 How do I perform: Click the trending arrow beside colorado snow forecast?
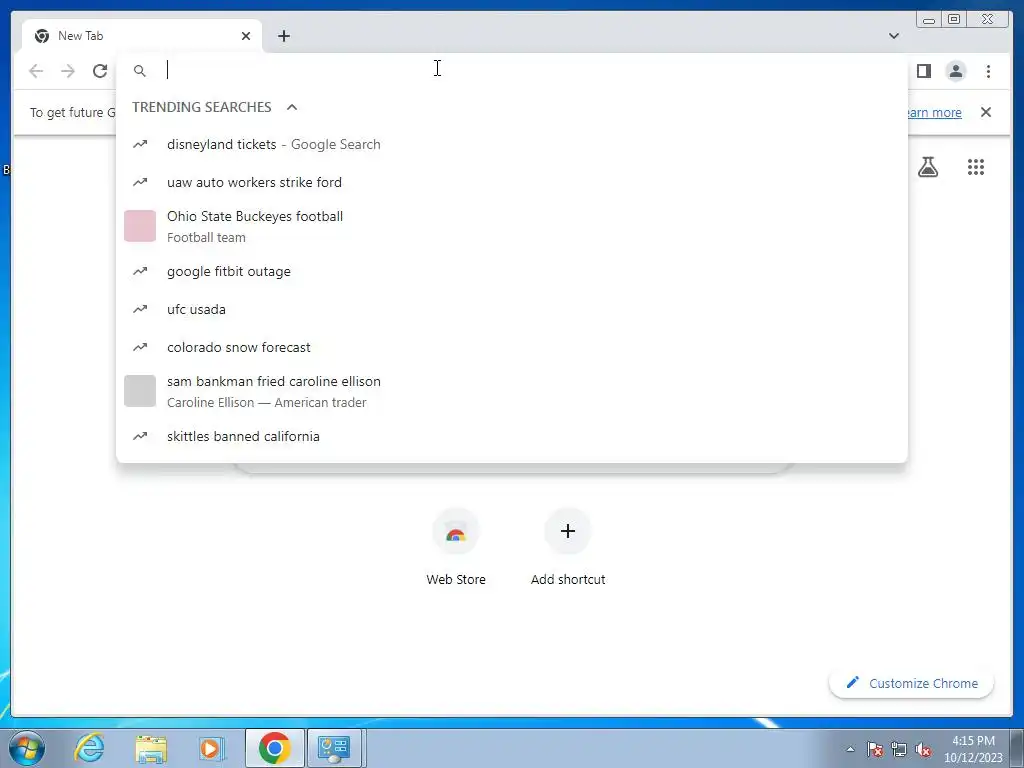coord(140,347)
